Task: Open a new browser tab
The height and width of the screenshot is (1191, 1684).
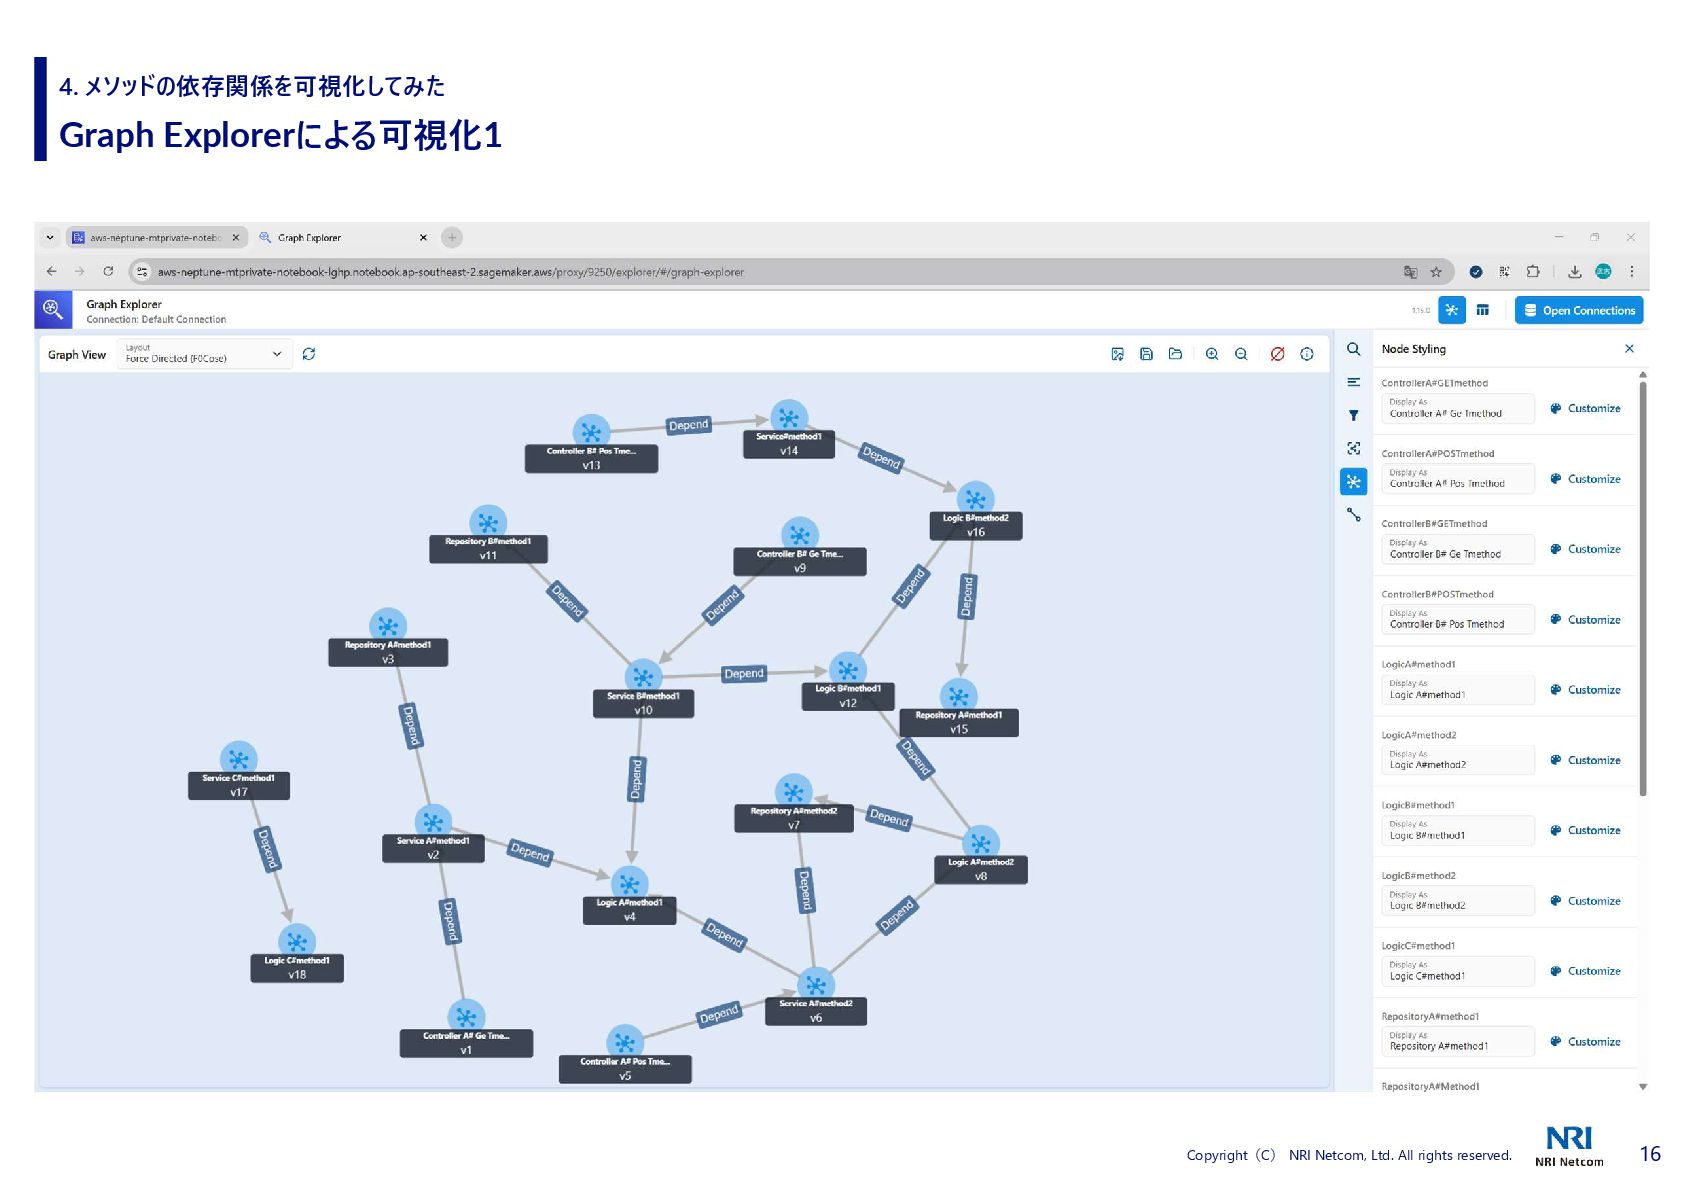Action: [452, 237]
